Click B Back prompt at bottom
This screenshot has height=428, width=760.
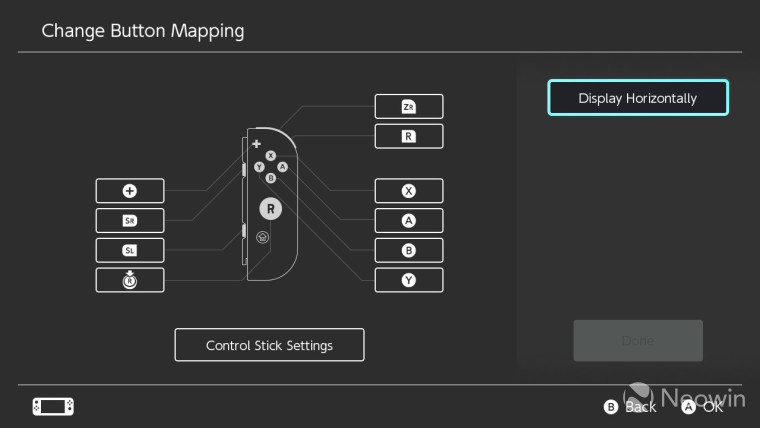[630, 407]
